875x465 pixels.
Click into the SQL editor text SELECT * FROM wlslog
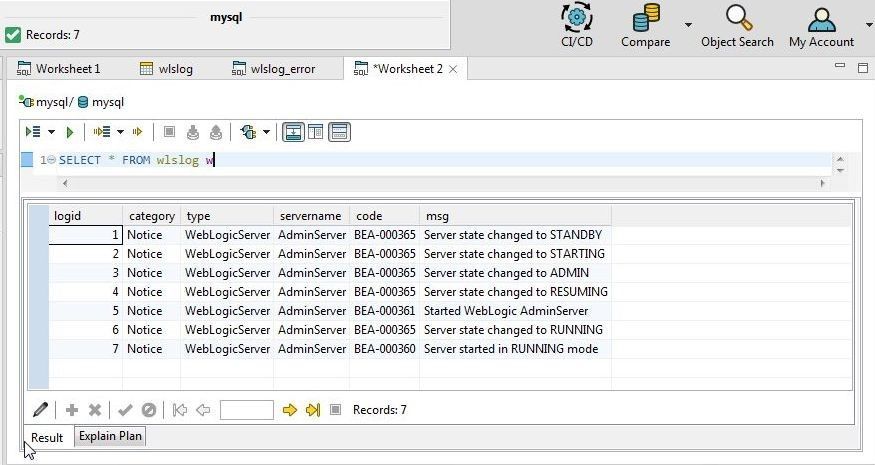click(x=129, y=160)
